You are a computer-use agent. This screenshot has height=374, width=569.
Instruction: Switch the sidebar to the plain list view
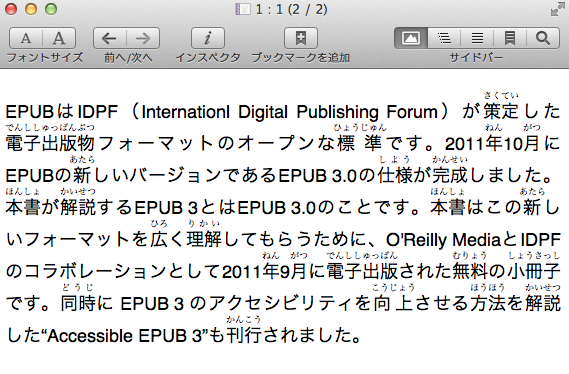click(477, 38)
